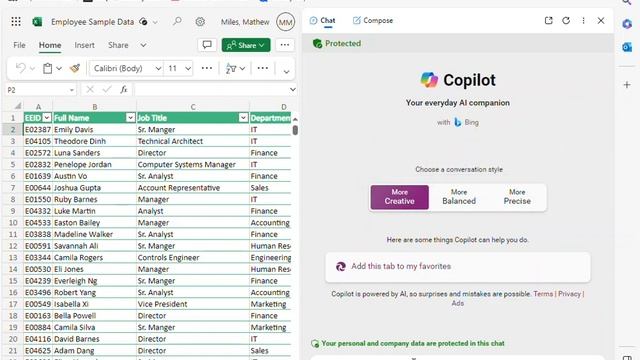The width and height of the screenshot is (640, 360).
Task: Open the font size 11 dropdown
Action: coord(188,69)
